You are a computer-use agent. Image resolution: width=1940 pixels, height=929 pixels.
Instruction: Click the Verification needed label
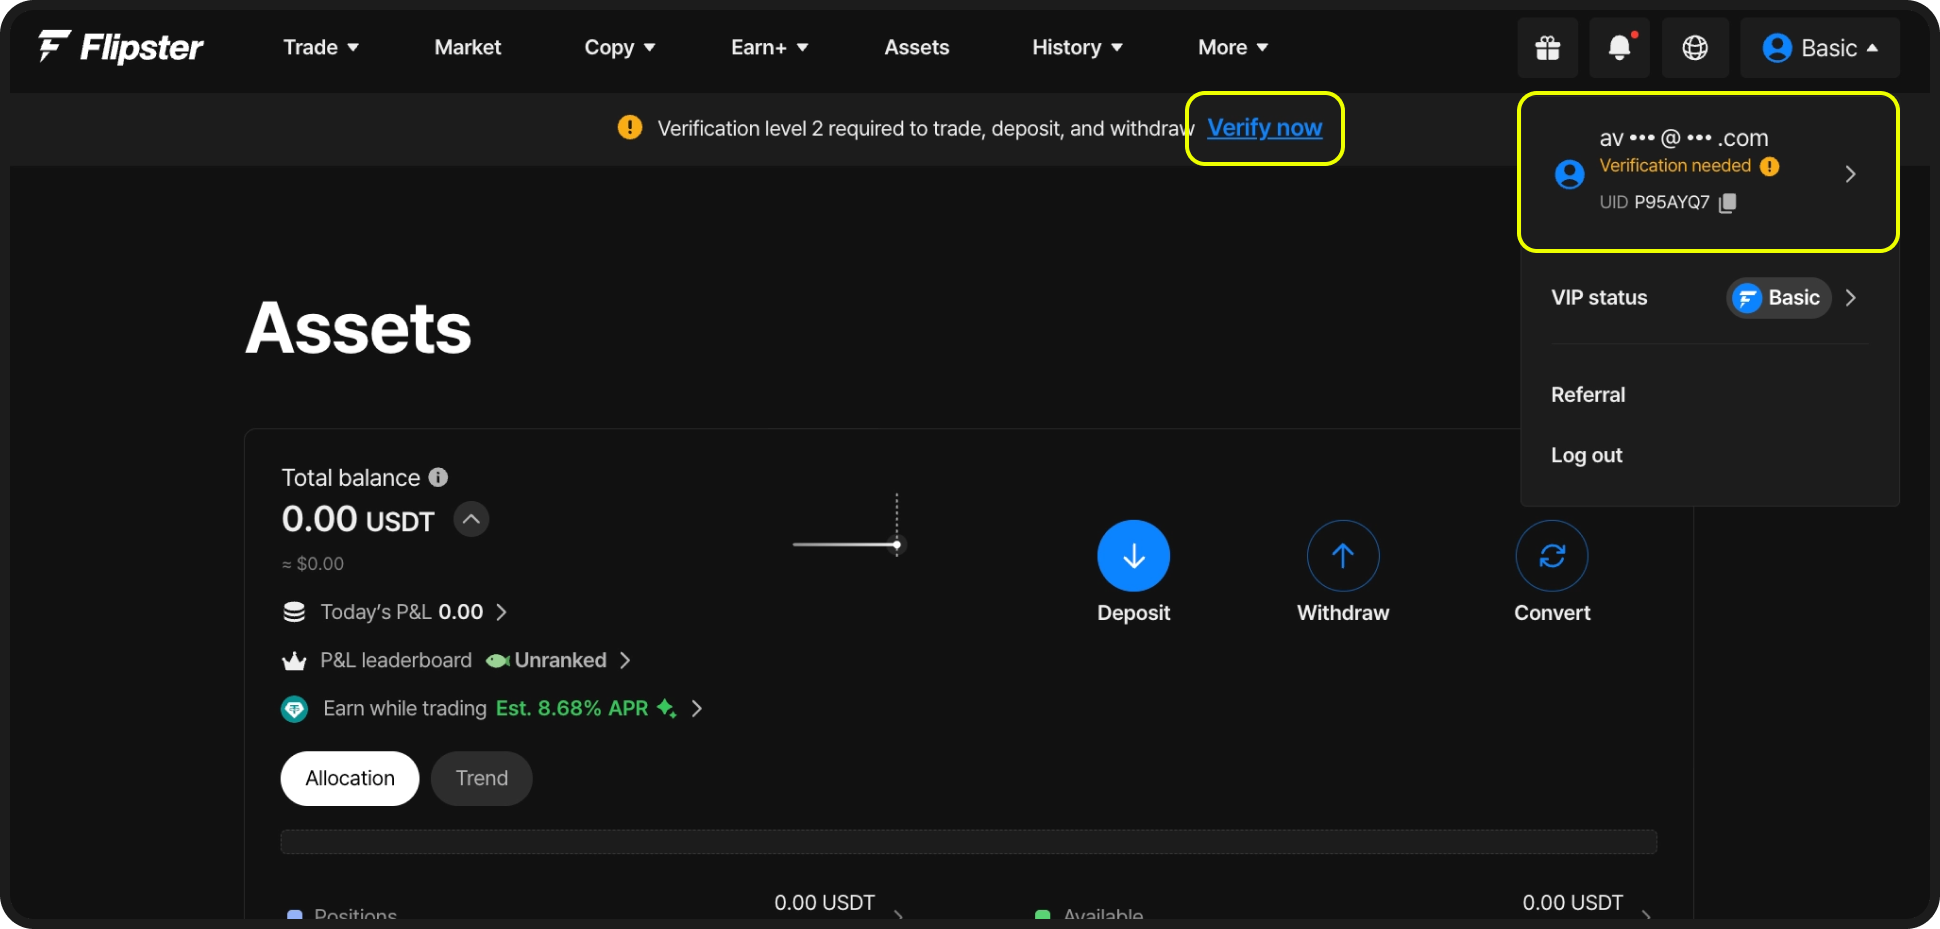point(1675,166)
